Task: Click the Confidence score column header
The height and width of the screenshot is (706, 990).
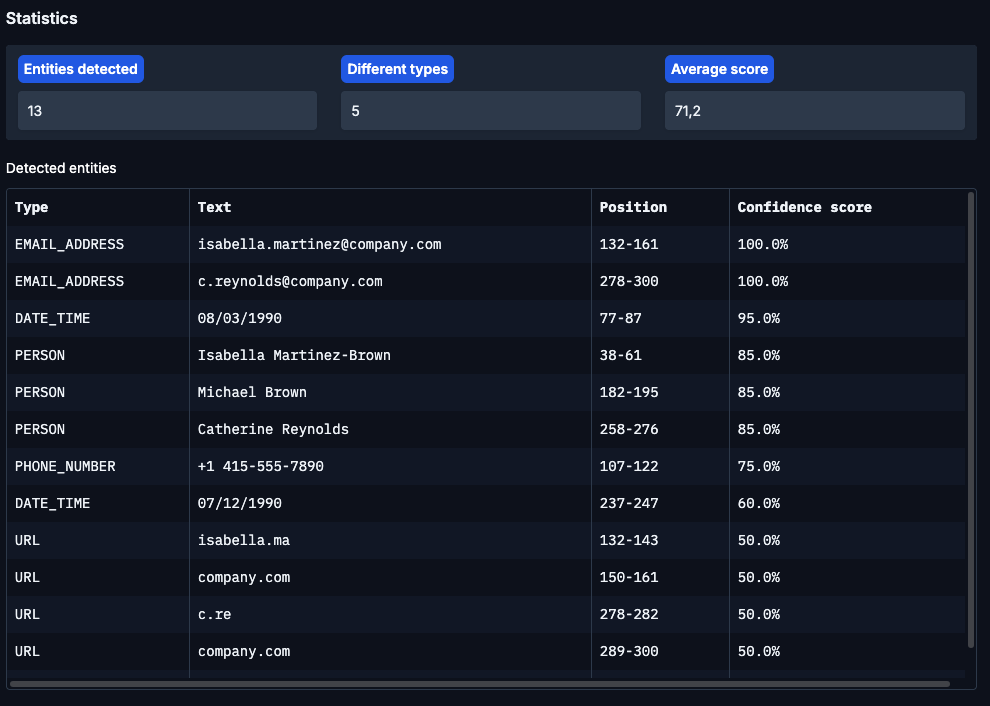Action: [804, 207]
